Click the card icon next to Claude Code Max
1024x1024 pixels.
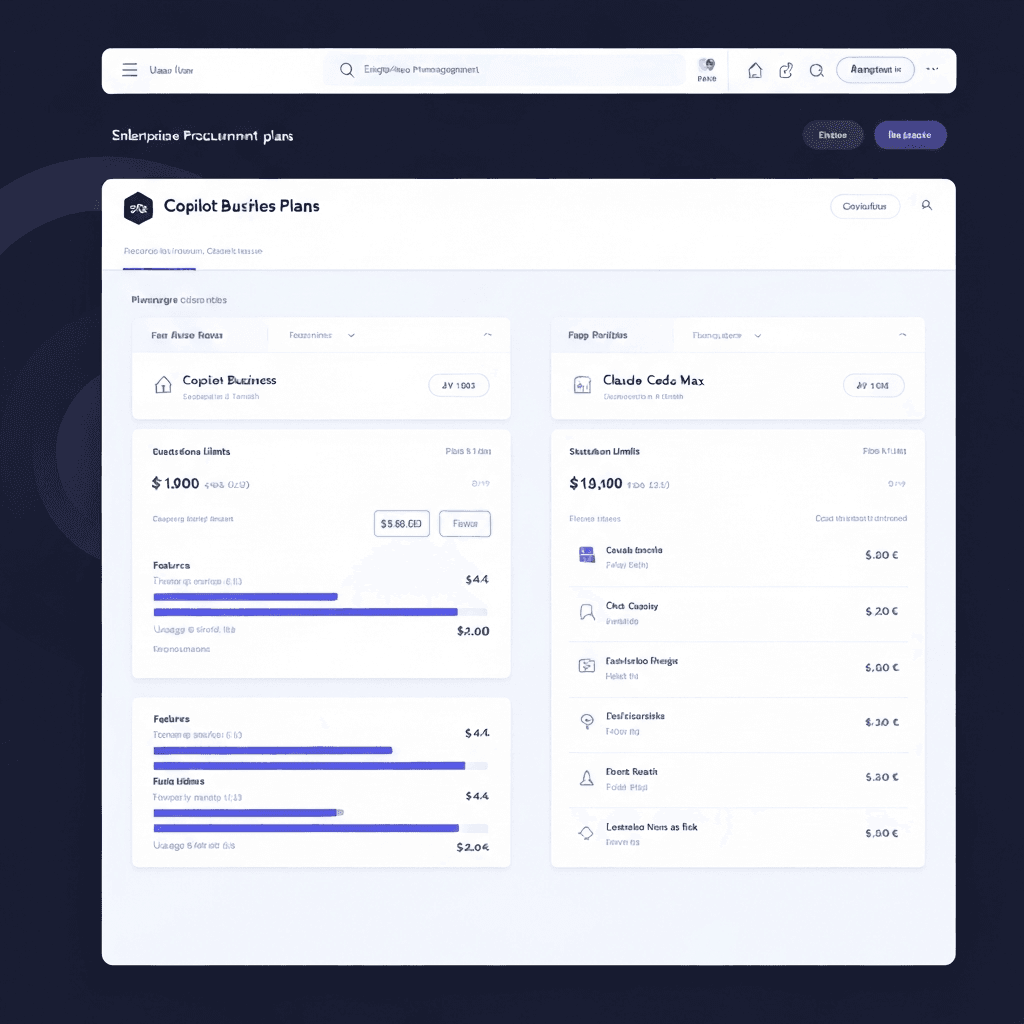coord(583,385)
